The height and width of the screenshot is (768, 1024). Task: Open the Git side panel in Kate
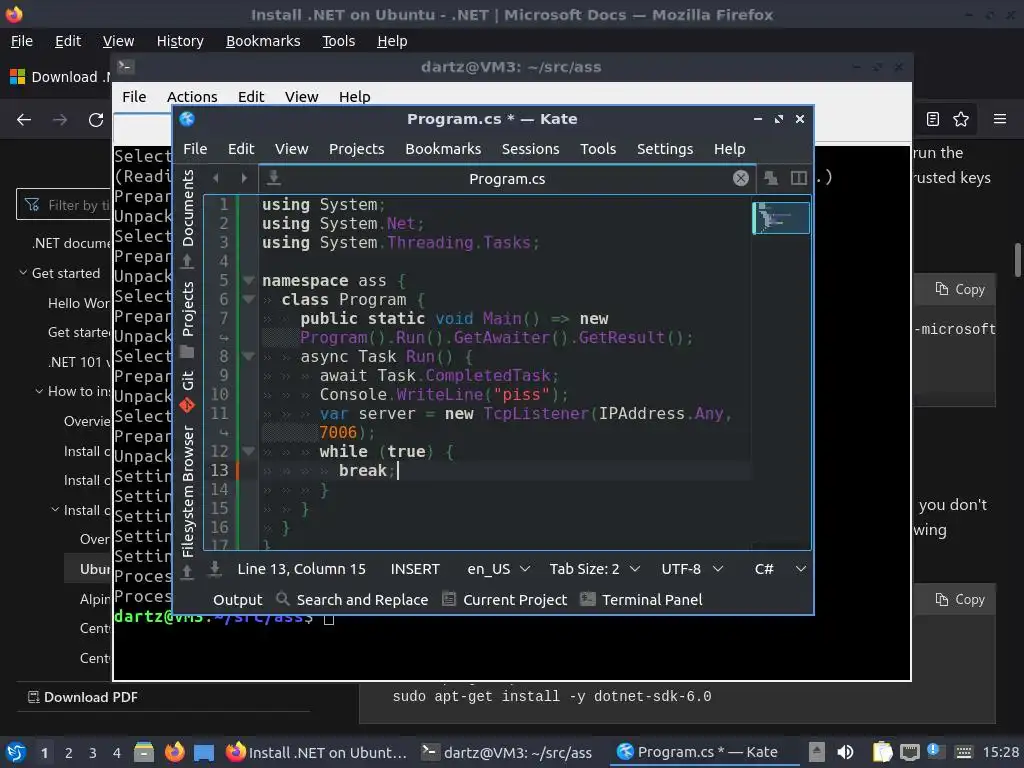(x=188, y=380)
